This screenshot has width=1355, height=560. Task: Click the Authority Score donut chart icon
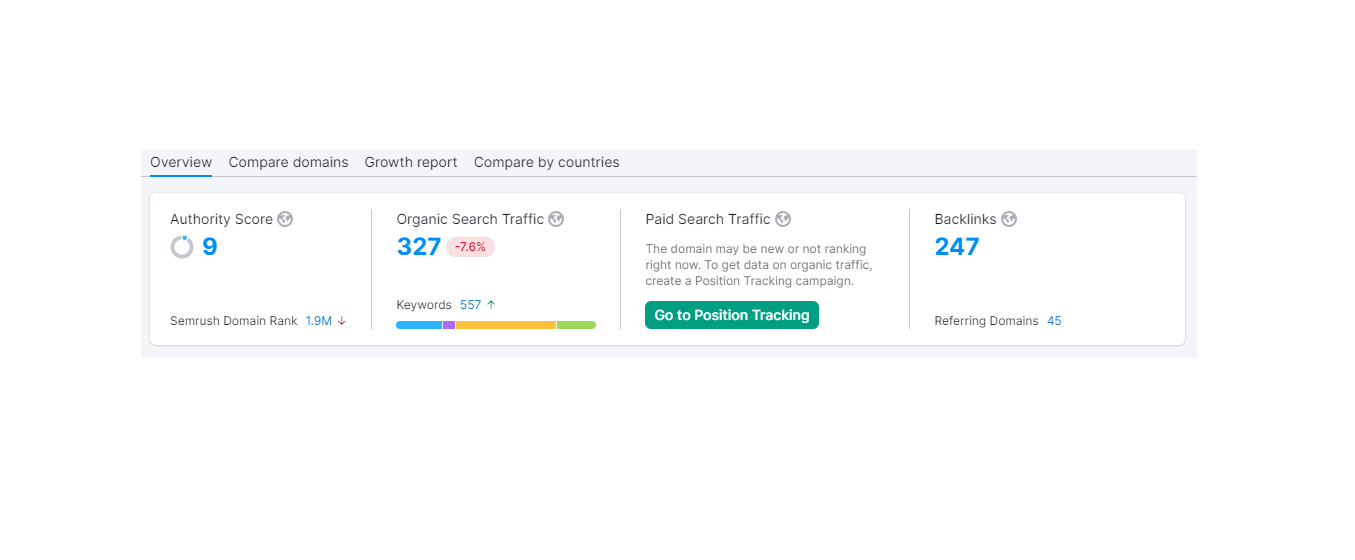point(182,247)
